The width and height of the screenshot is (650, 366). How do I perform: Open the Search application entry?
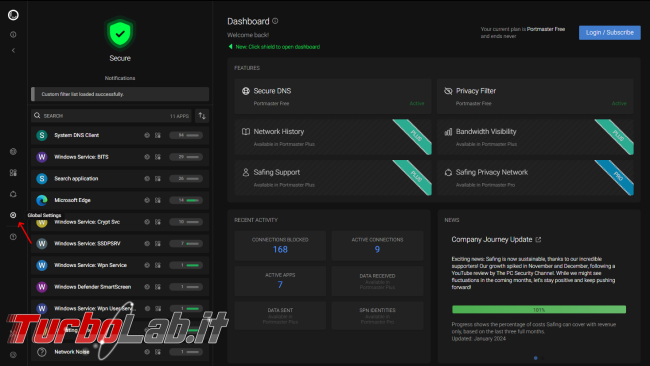(x=120, y=178)
